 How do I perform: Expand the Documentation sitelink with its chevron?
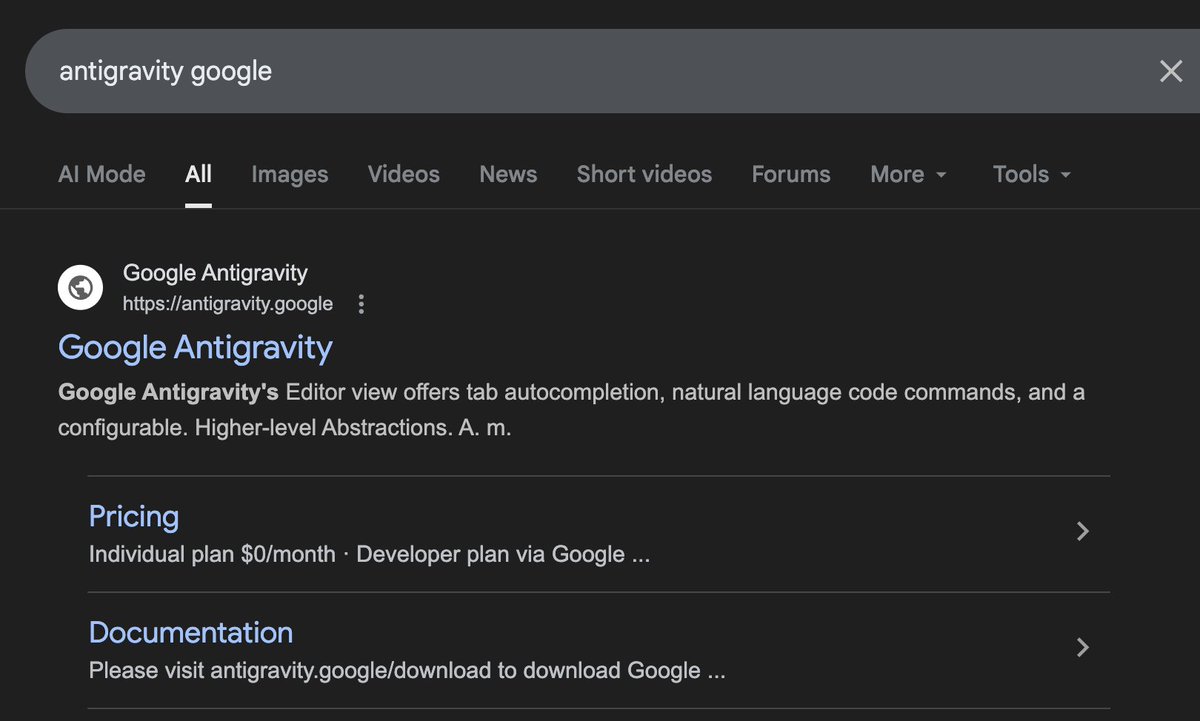pyautogui.click(x=1082, y=647)
